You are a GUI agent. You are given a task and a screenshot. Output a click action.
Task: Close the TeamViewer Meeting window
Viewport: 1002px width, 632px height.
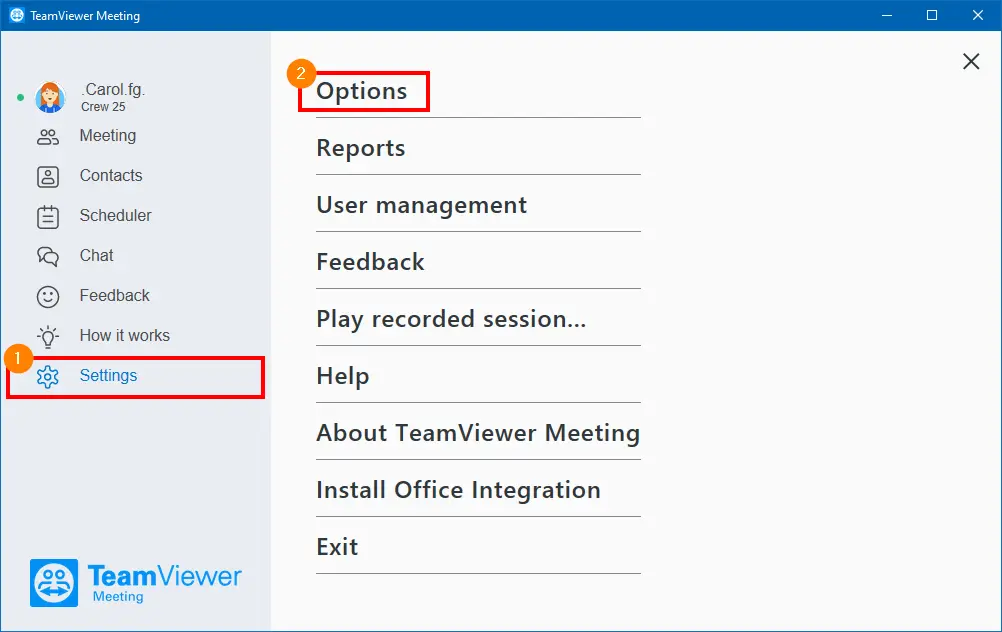click(978, 15)
